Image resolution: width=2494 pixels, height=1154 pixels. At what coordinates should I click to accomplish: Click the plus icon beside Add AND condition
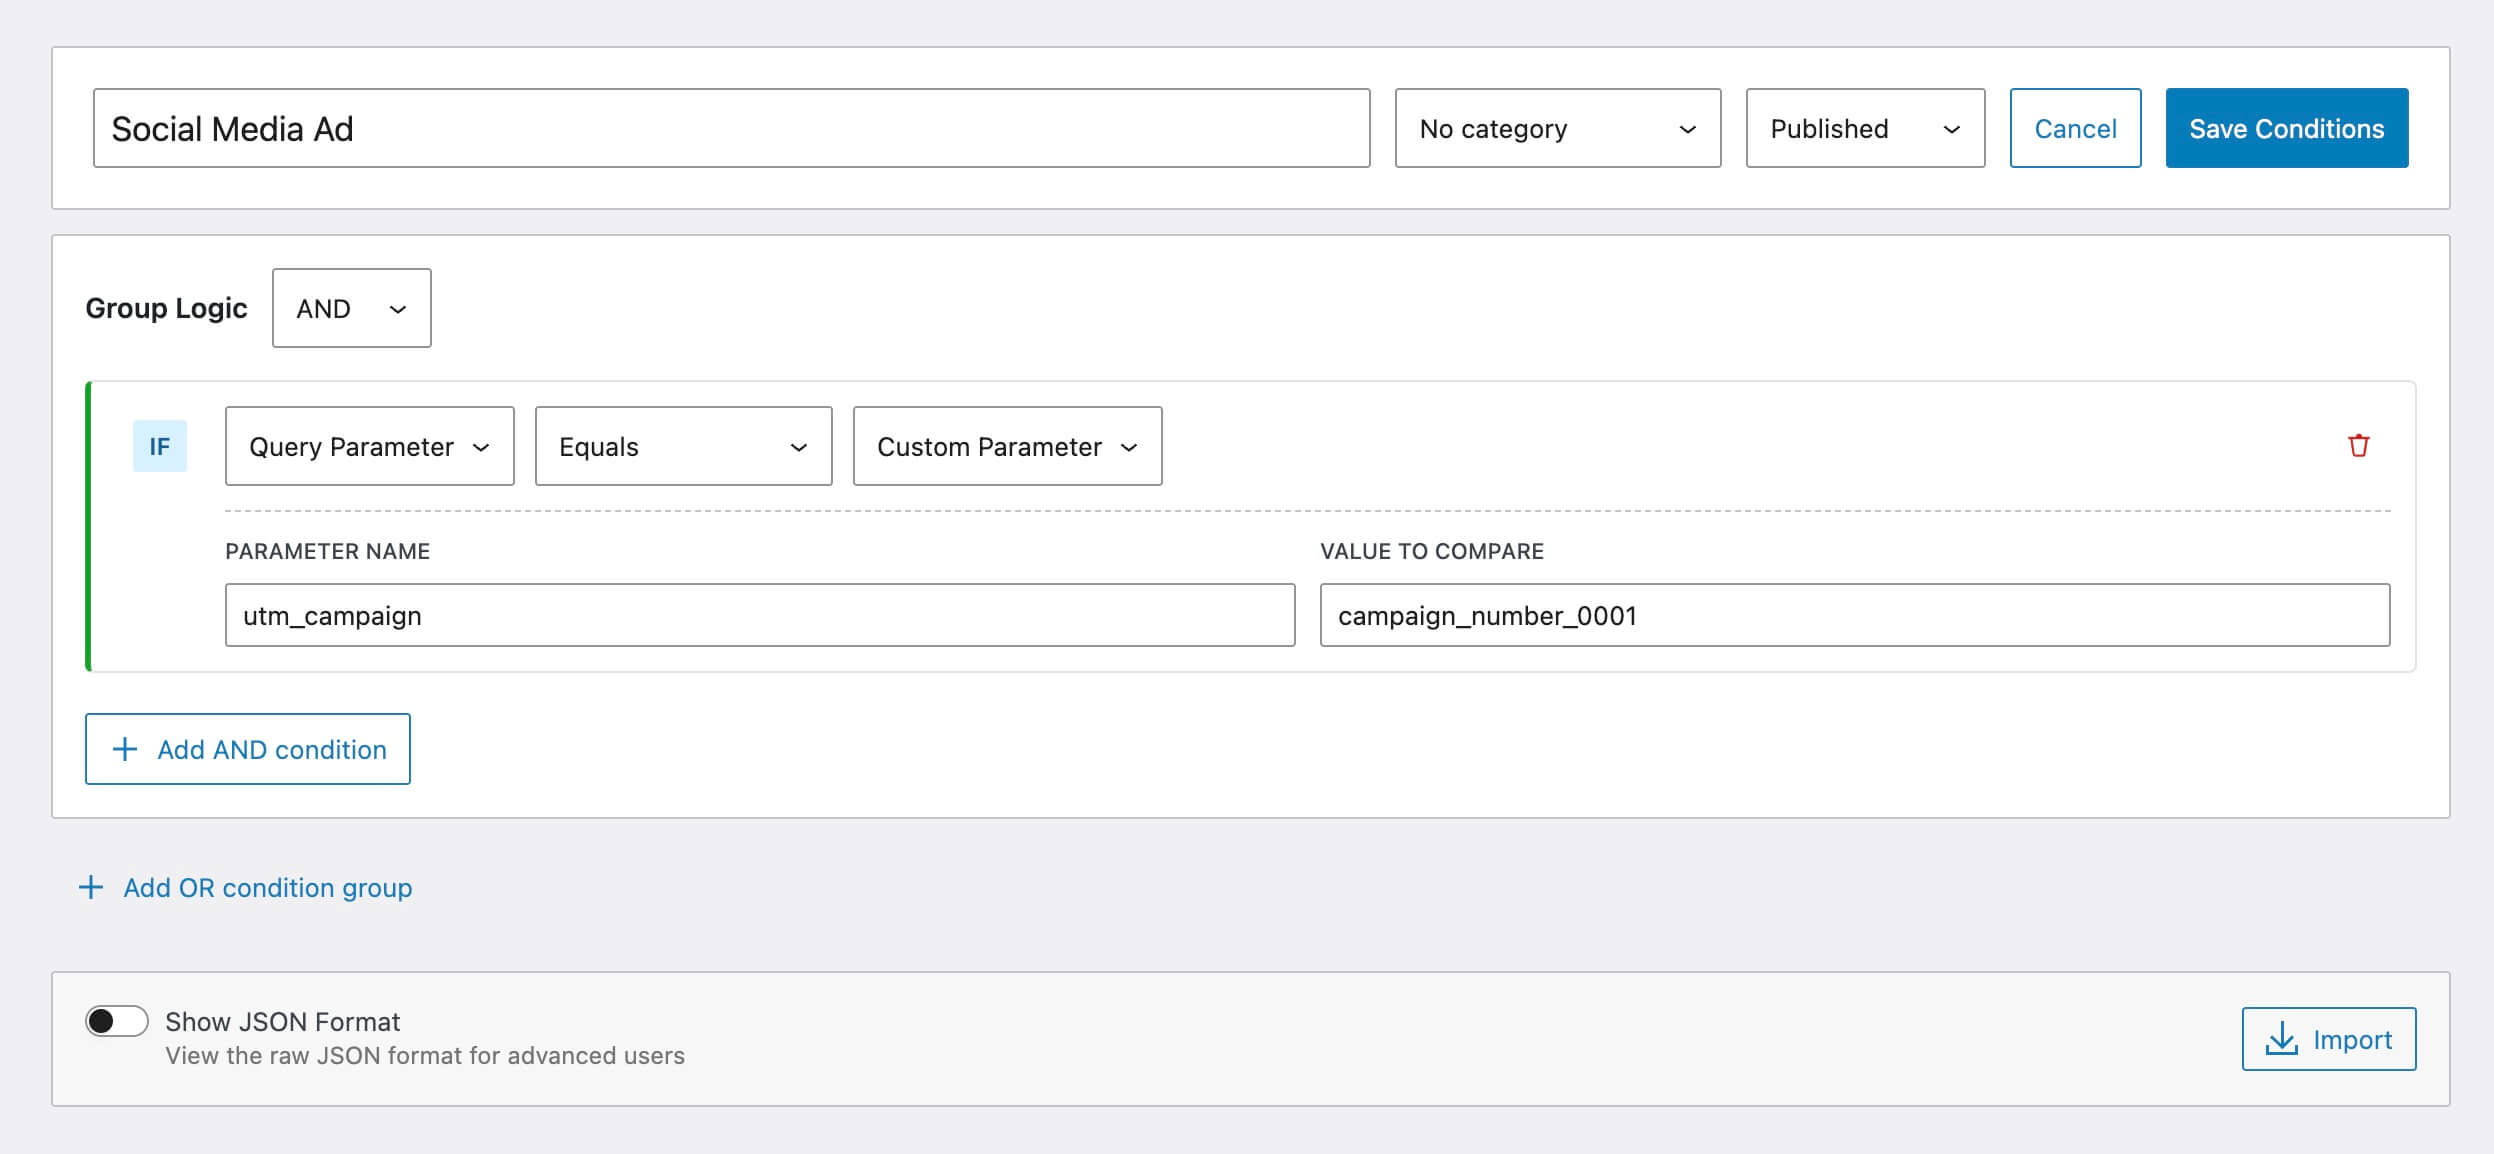point(124,748)
